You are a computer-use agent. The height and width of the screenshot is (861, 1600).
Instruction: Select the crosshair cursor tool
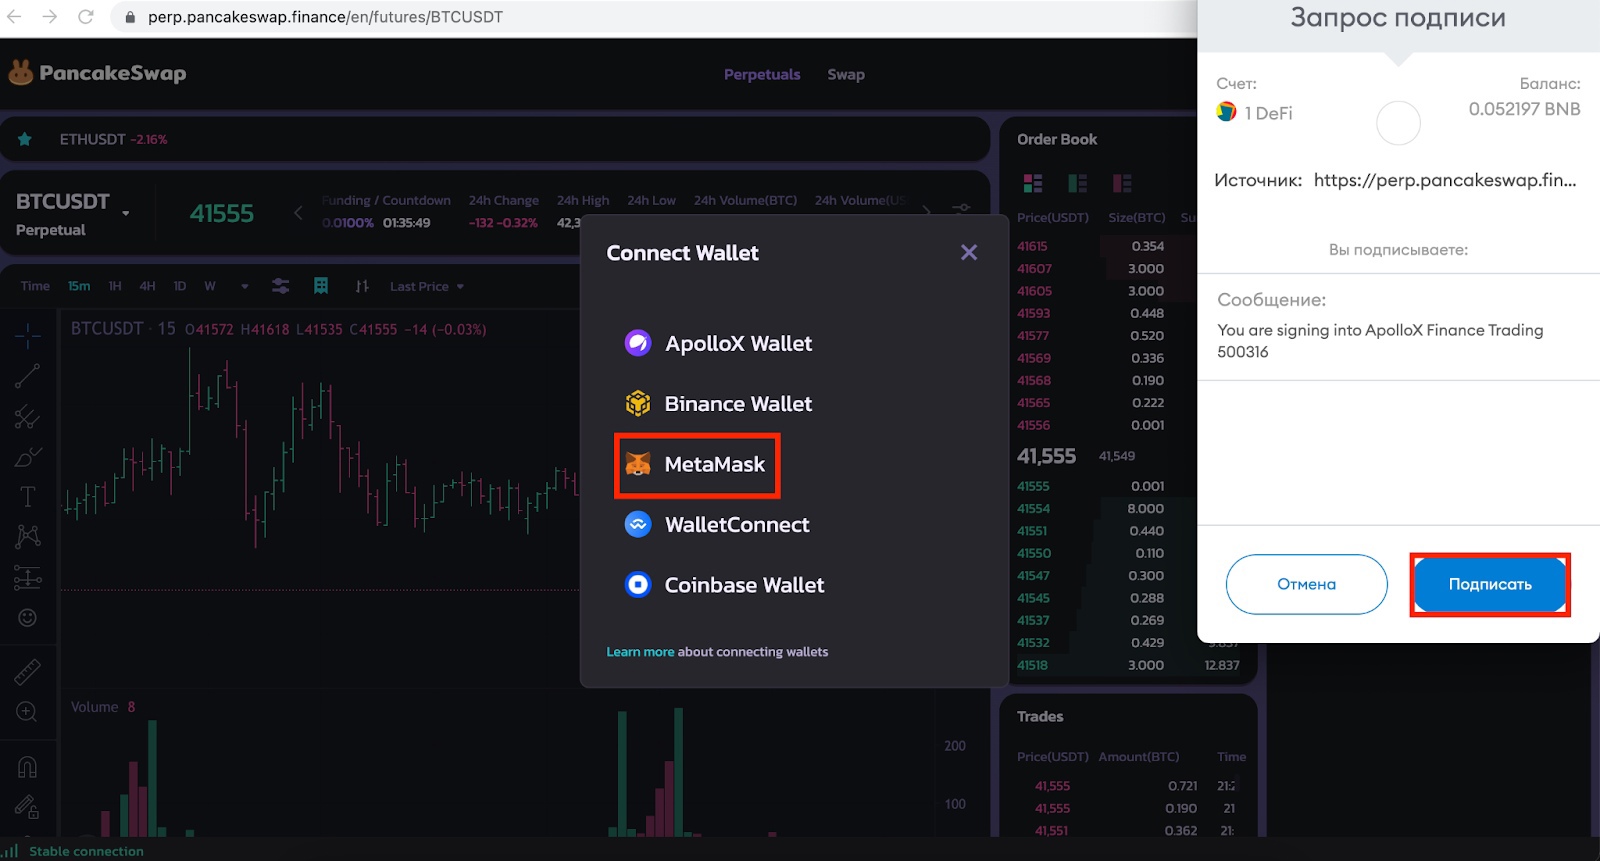point(27,335)
